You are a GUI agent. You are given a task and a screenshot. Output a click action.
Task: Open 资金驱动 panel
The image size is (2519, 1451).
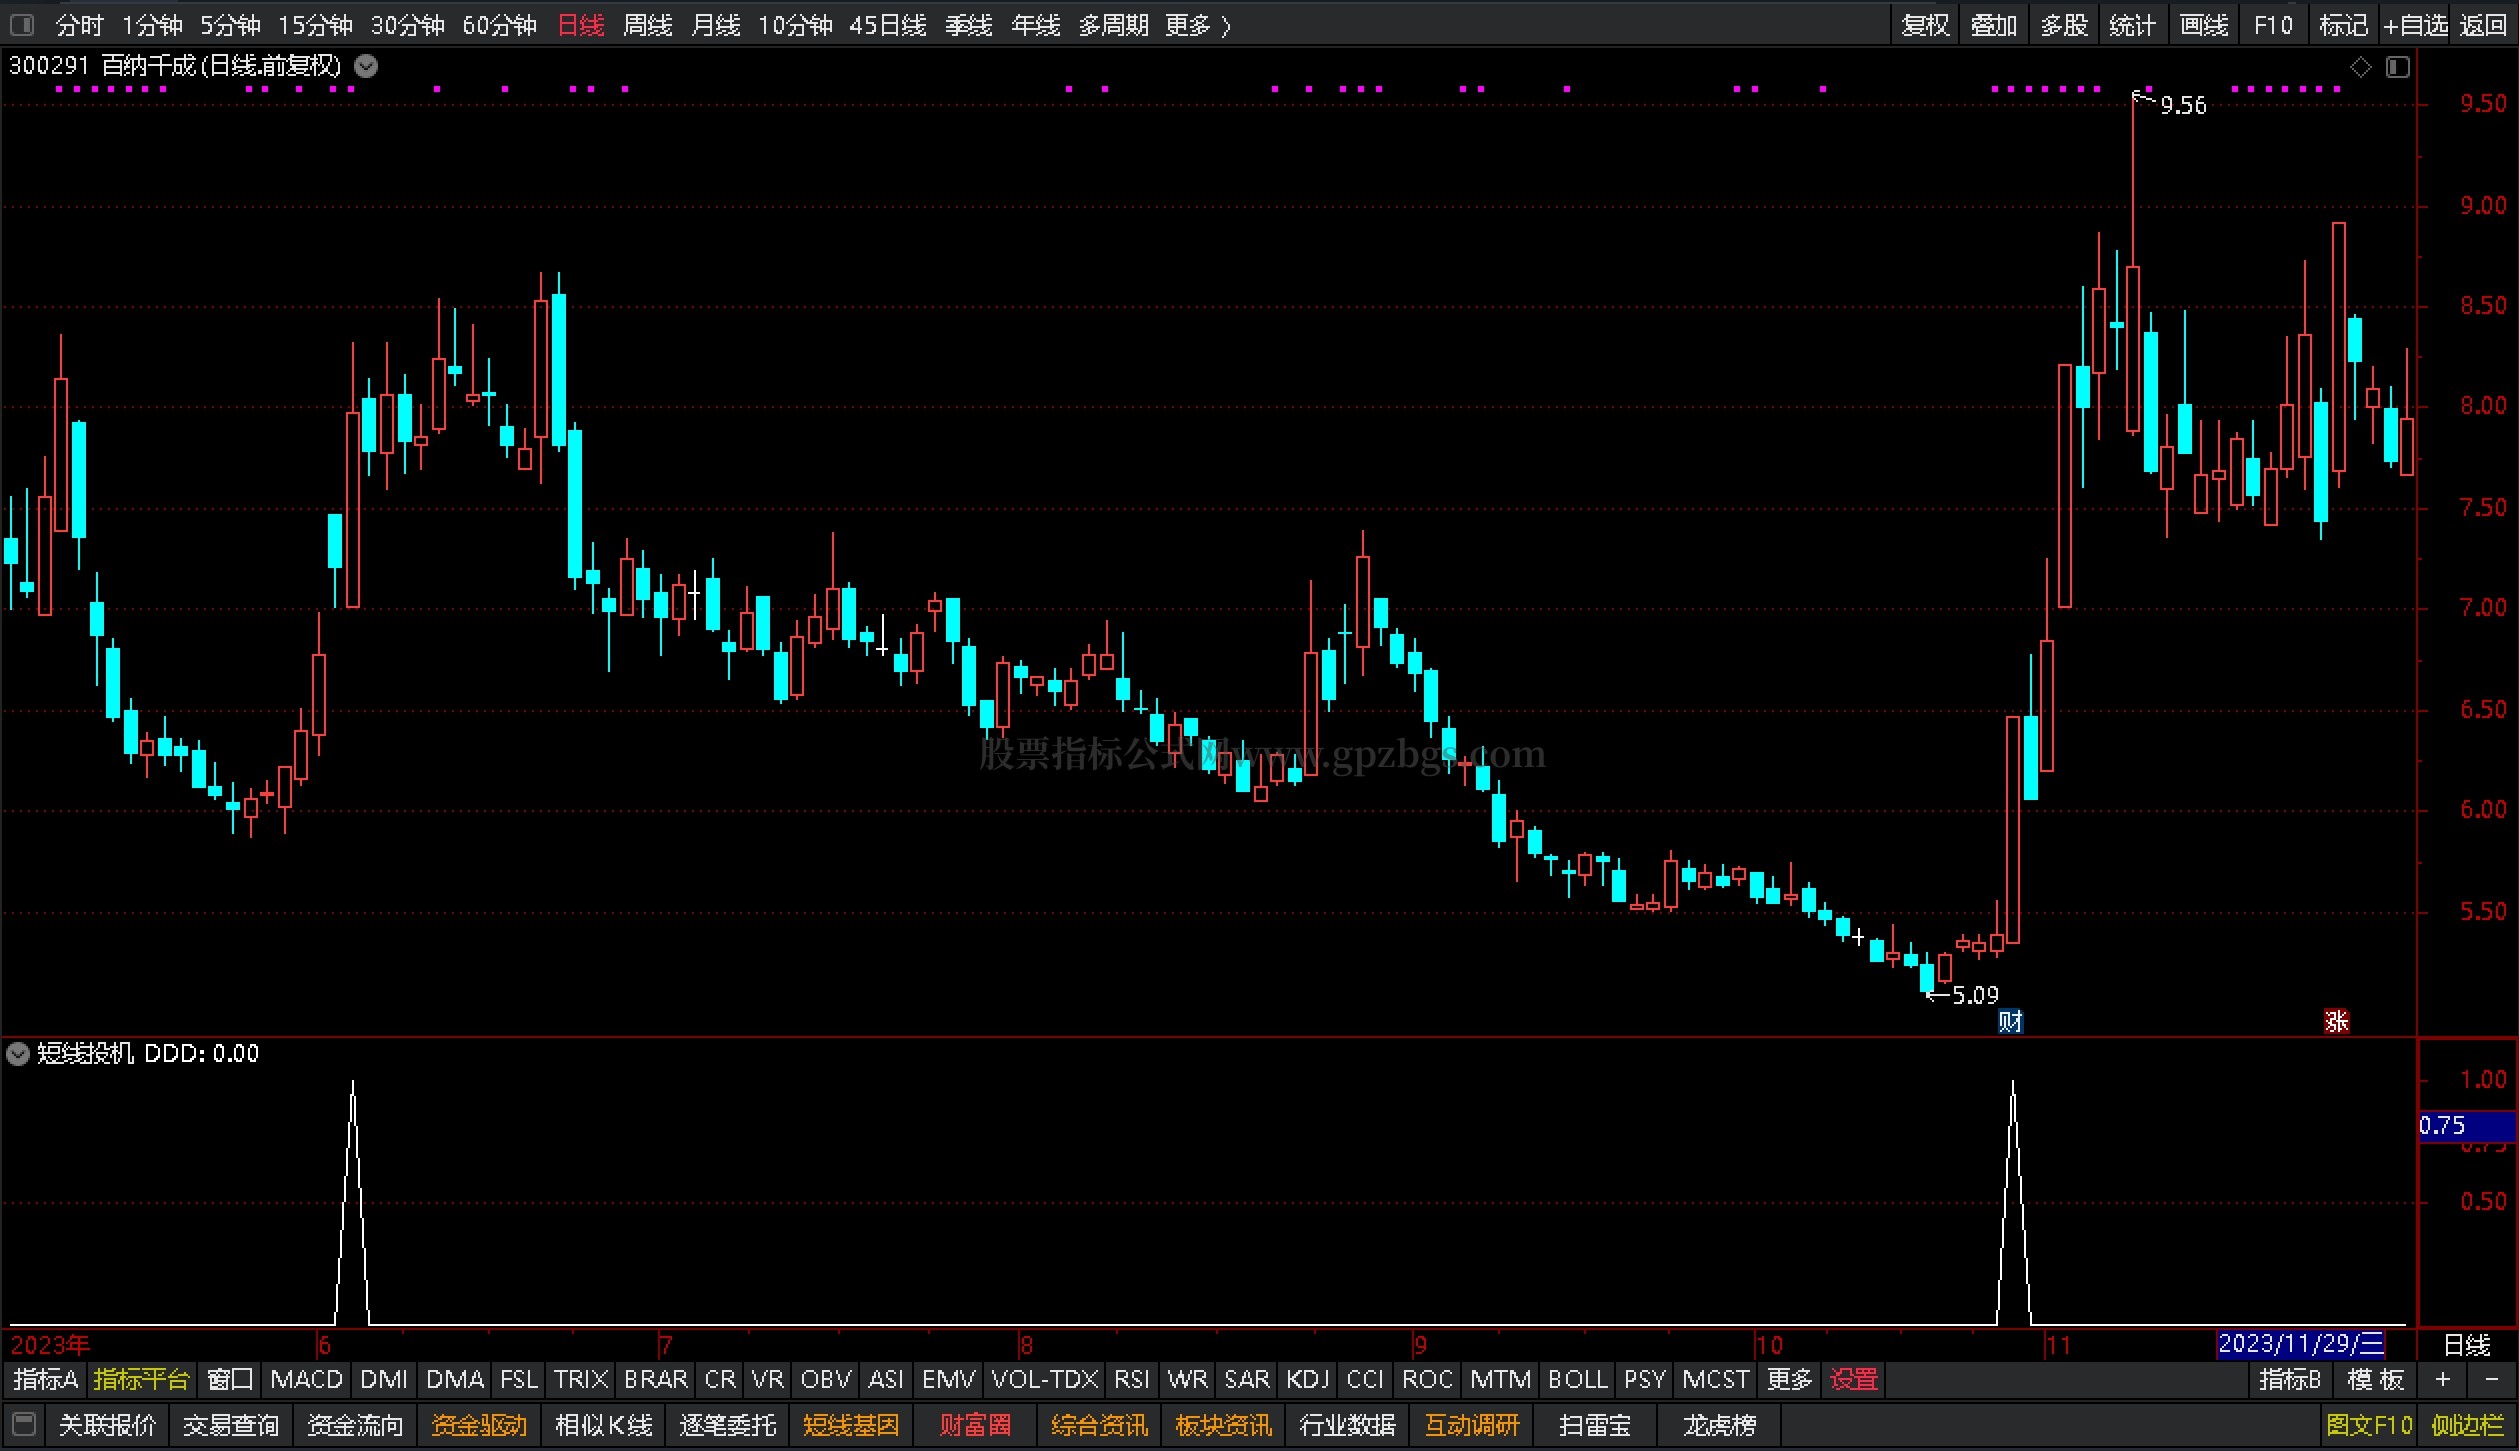coord(479,1425)
